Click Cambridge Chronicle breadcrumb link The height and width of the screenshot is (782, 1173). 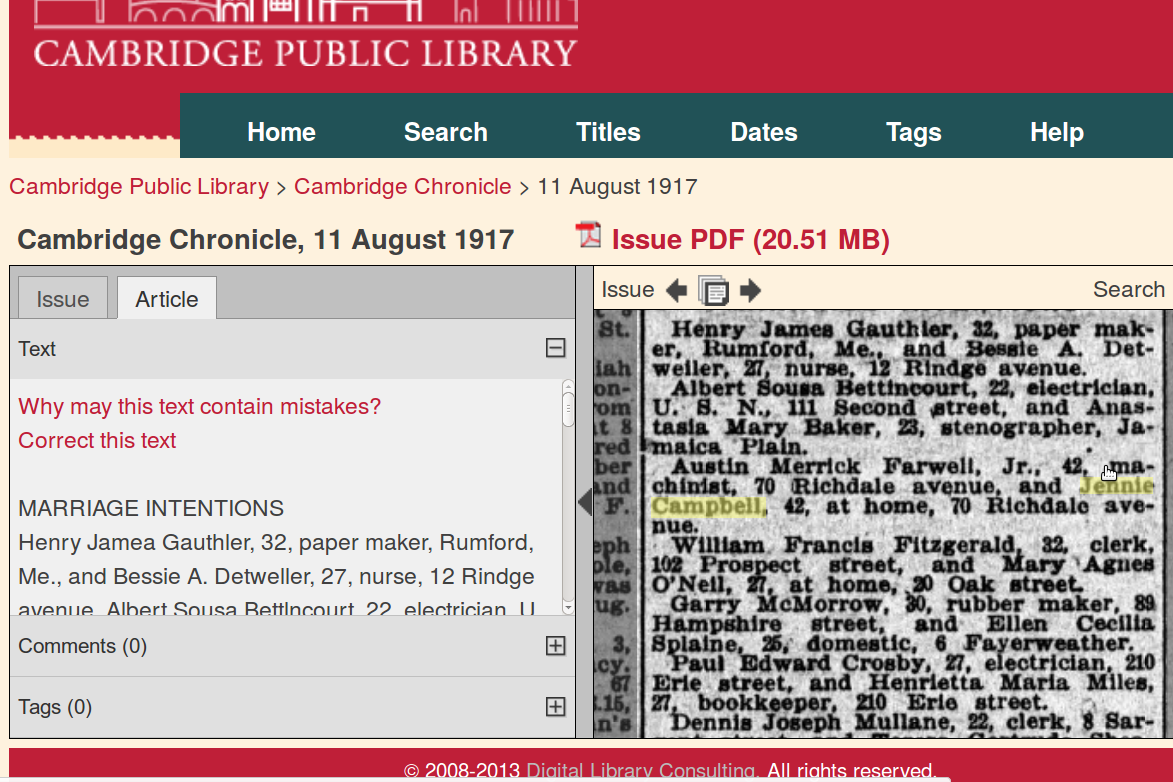coord(402,187)
